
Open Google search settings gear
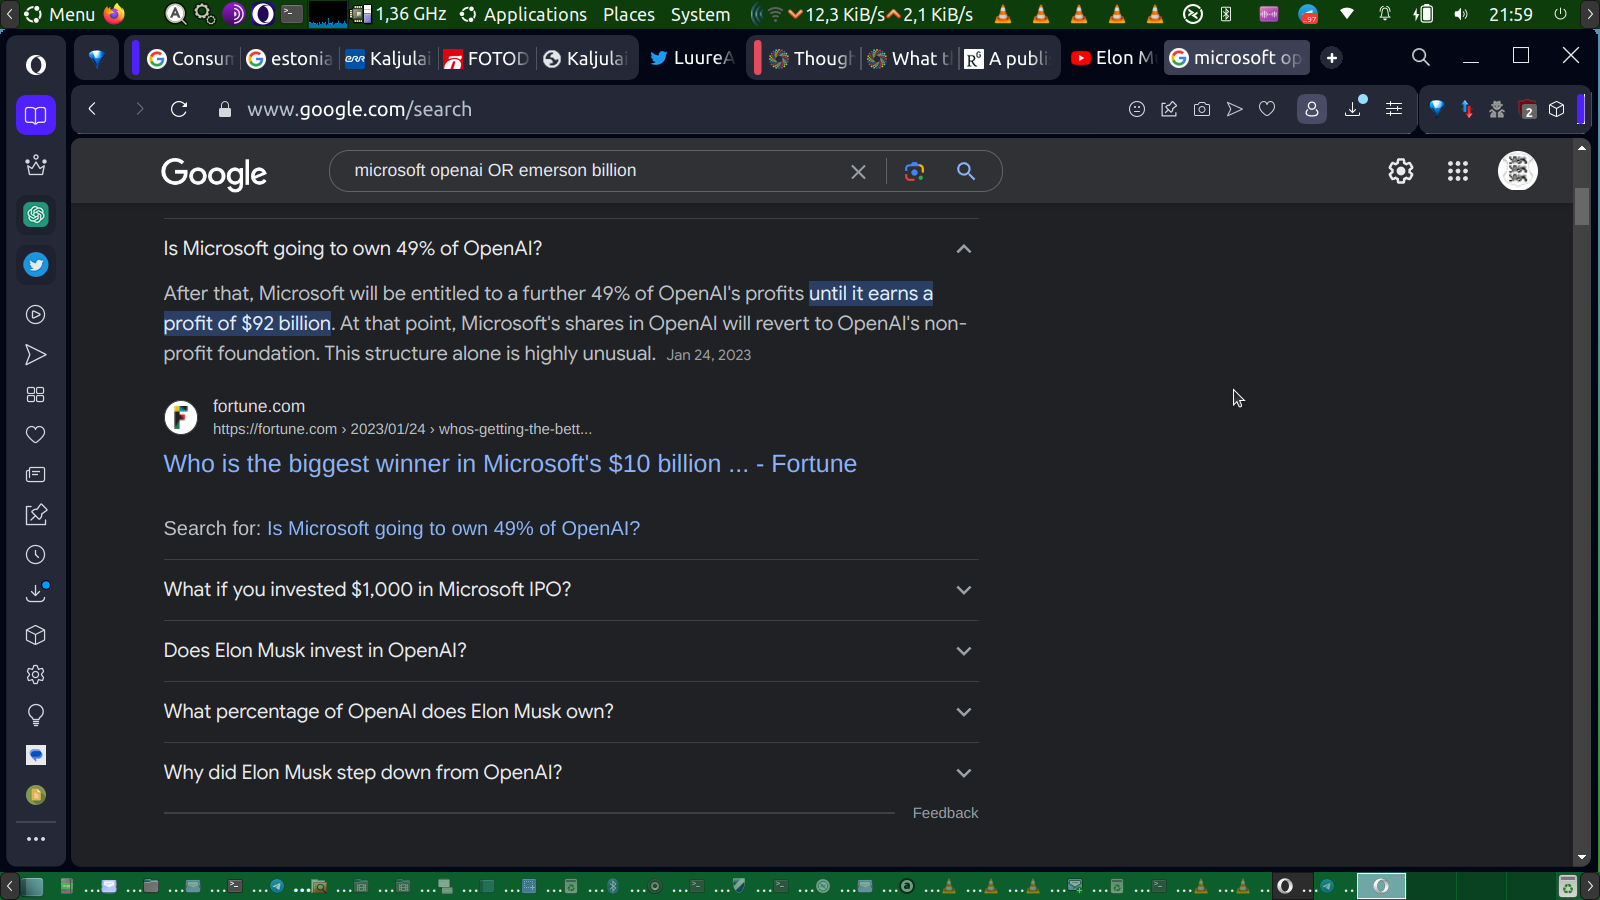pos(1400,171)
